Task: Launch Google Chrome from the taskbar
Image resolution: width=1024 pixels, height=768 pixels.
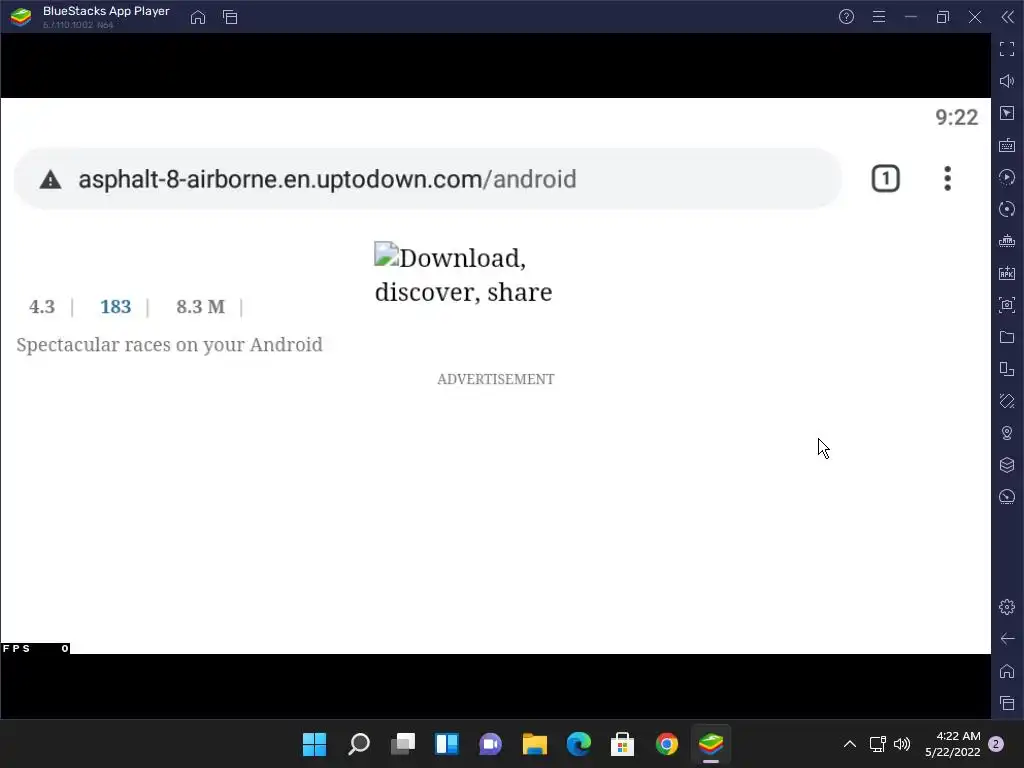Action: pyautogui.click(x=667, y=744)
